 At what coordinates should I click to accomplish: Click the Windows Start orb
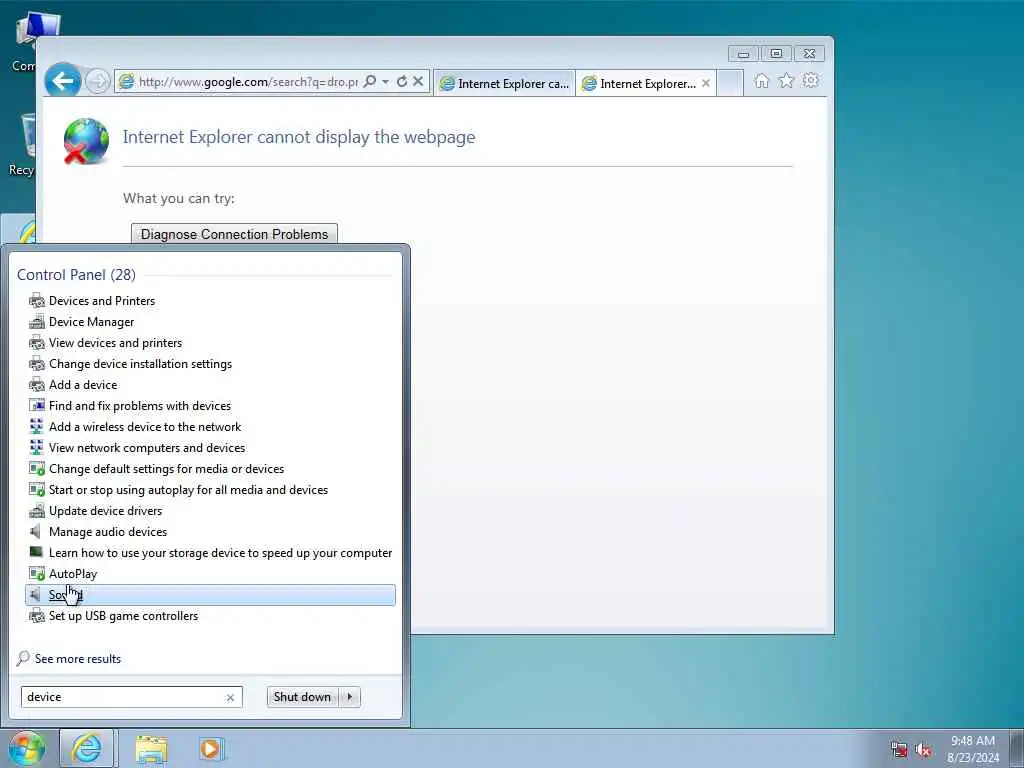[27, 748]
